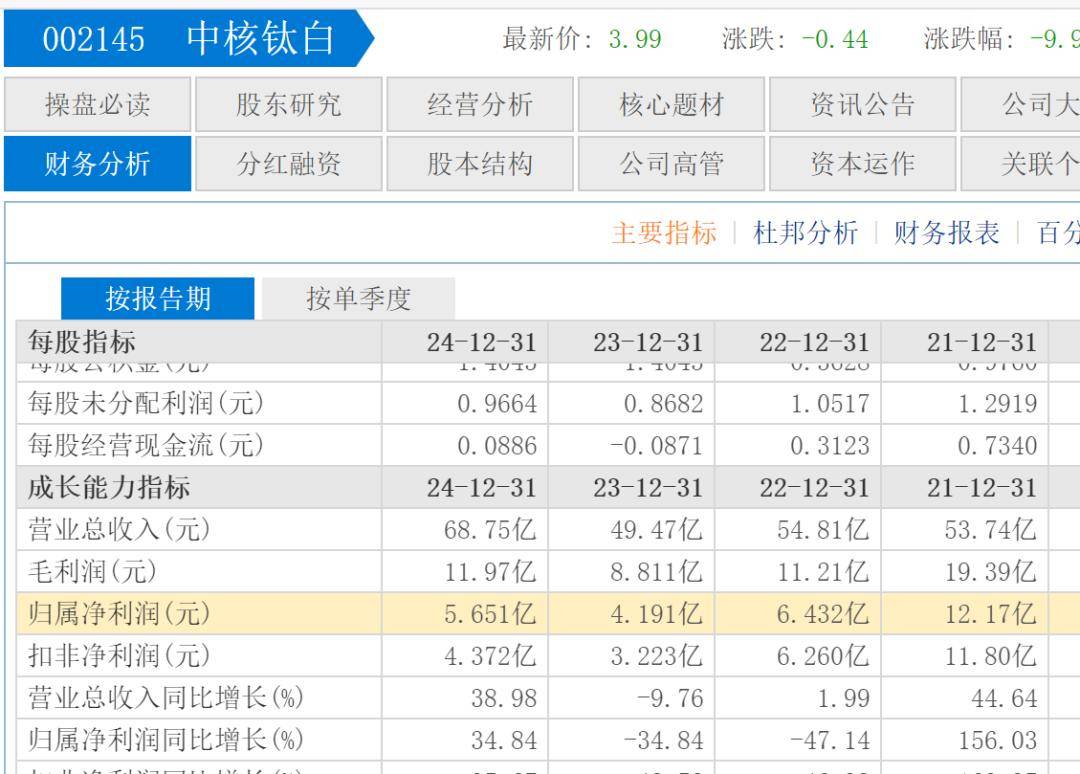Screen dimensions: 1080x774
Task: Click the 49.47亿 revenue value
Action: click(x=656, y=530)
